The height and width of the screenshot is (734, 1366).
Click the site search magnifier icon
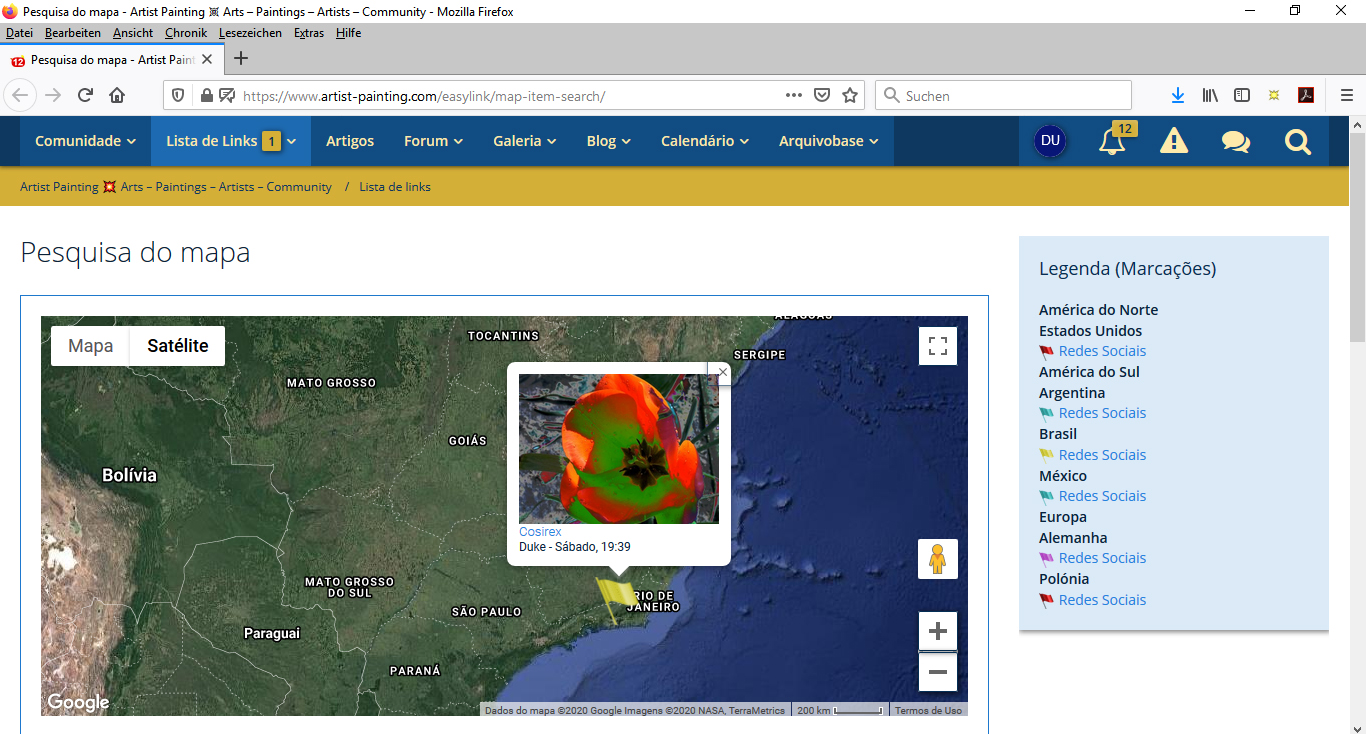[x=1297, y=142]
